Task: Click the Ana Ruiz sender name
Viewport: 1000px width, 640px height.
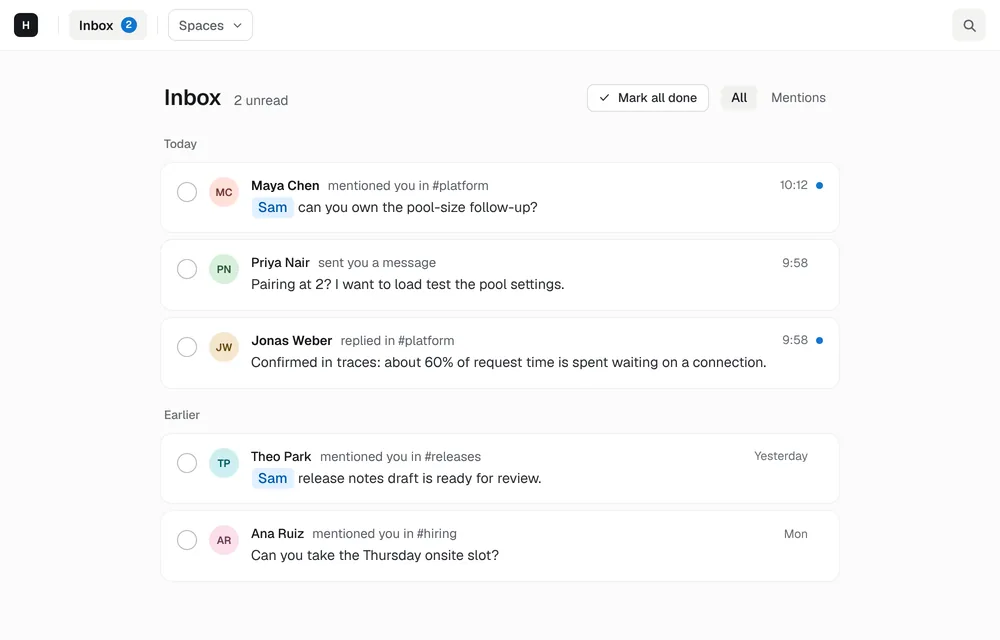Action: tap(277, 534)
